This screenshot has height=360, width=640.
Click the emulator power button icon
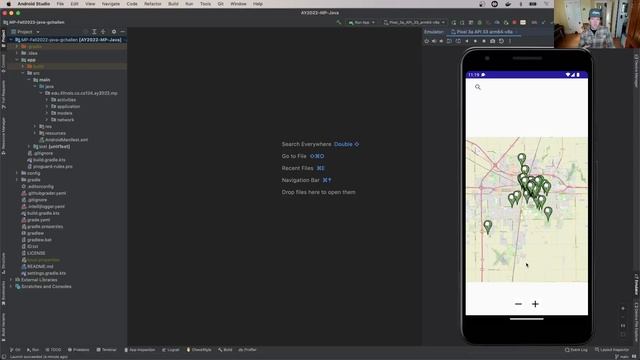coord(427,41)
